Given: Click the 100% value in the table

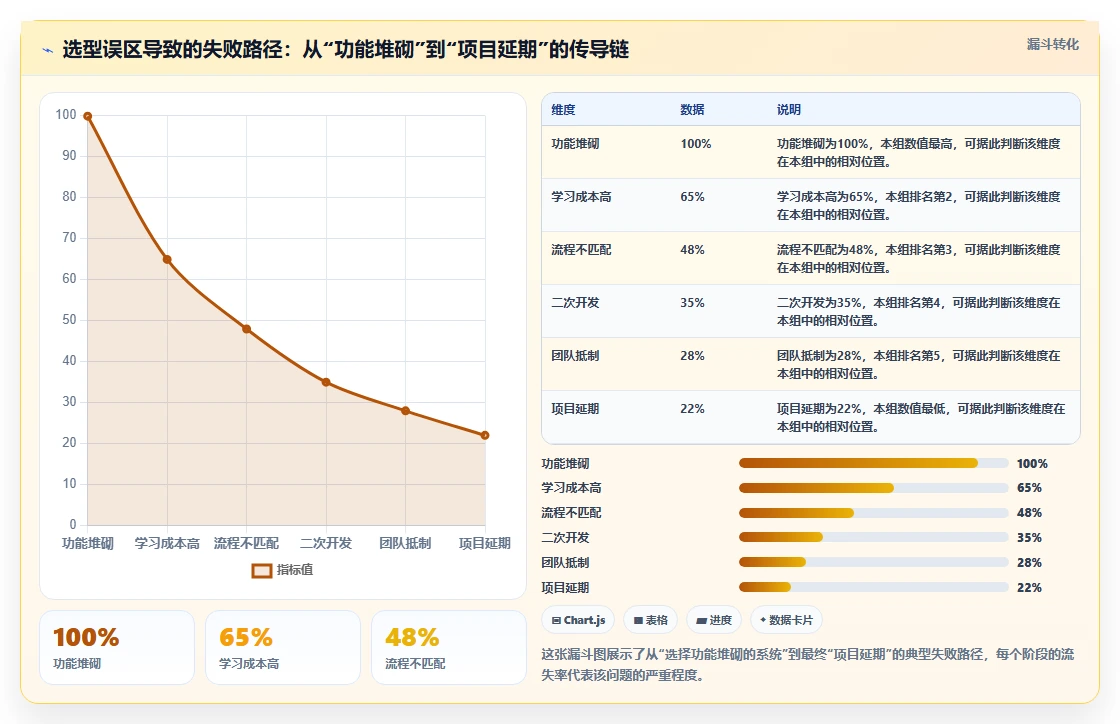Looking at the screenshot, I should pyautogui.click(x=696, y=144).
